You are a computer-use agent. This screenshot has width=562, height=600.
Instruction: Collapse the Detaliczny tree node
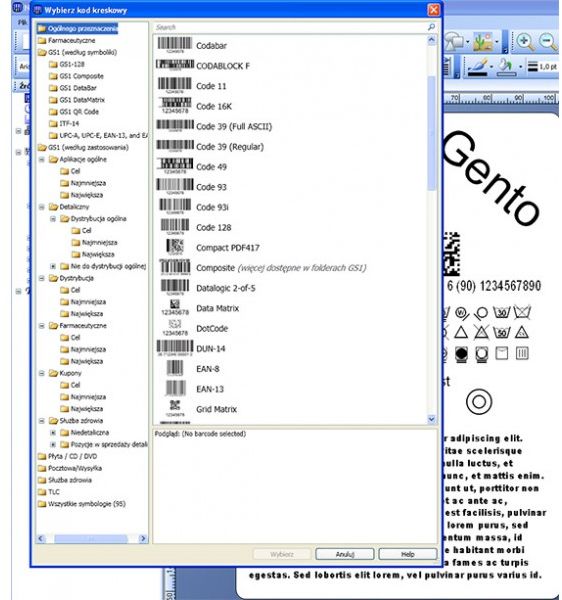tap(42, 207)
